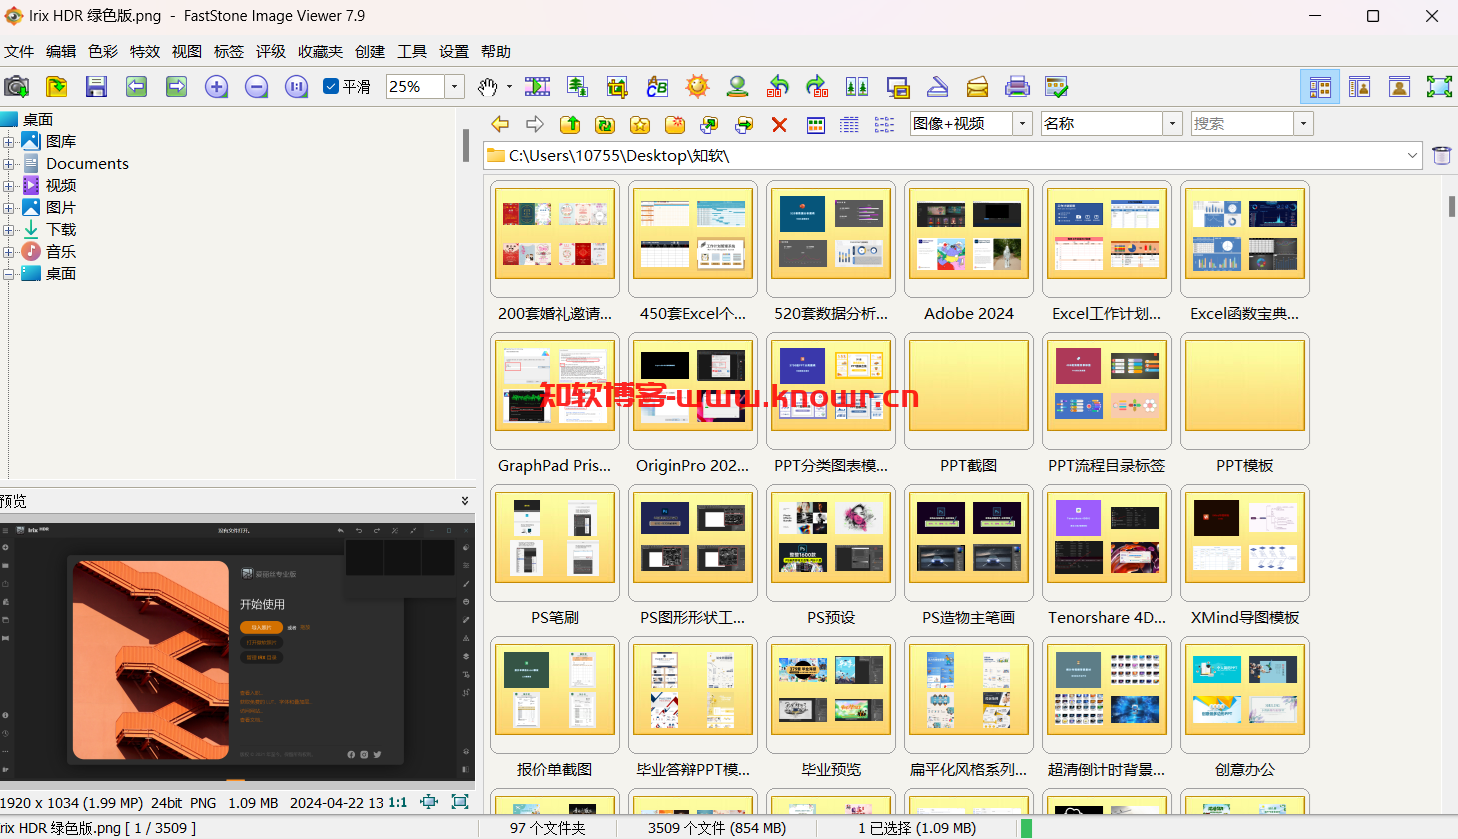The width and height of the screenshot is (1458, 839).
Task: Click the Print printer icon
Action: pos(1017,87)
